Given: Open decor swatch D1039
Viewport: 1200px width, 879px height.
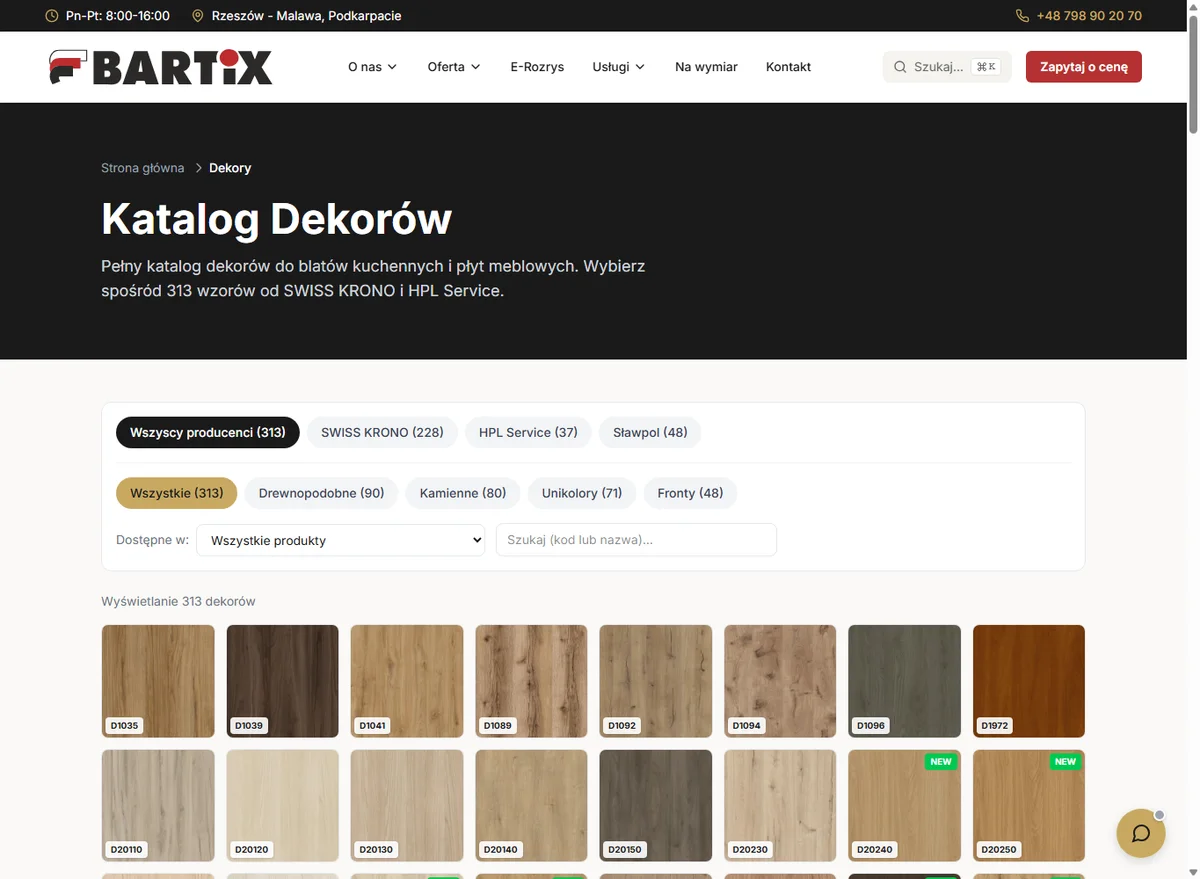Looking at the screenshot, I should tap(283, 681).
